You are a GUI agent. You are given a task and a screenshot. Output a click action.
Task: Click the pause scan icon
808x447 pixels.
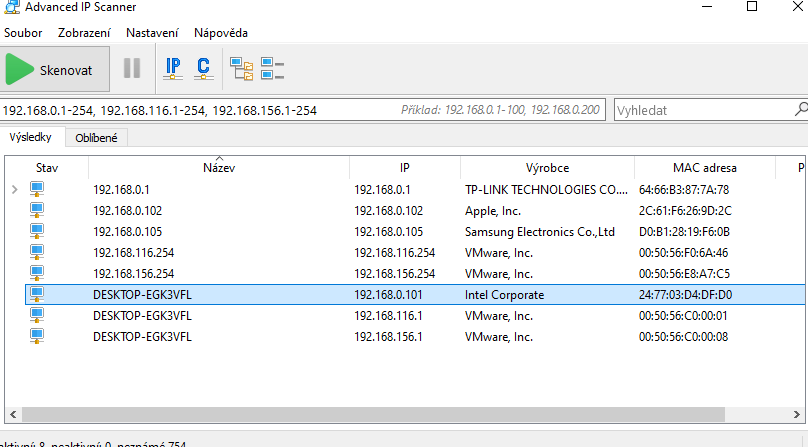132,68
